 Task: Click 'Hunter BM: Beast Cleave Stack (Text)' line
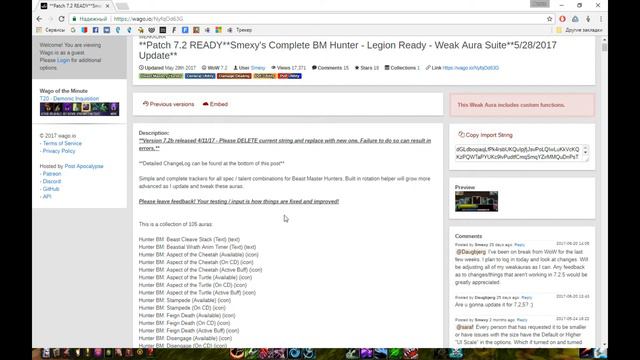tap(189, 239)
